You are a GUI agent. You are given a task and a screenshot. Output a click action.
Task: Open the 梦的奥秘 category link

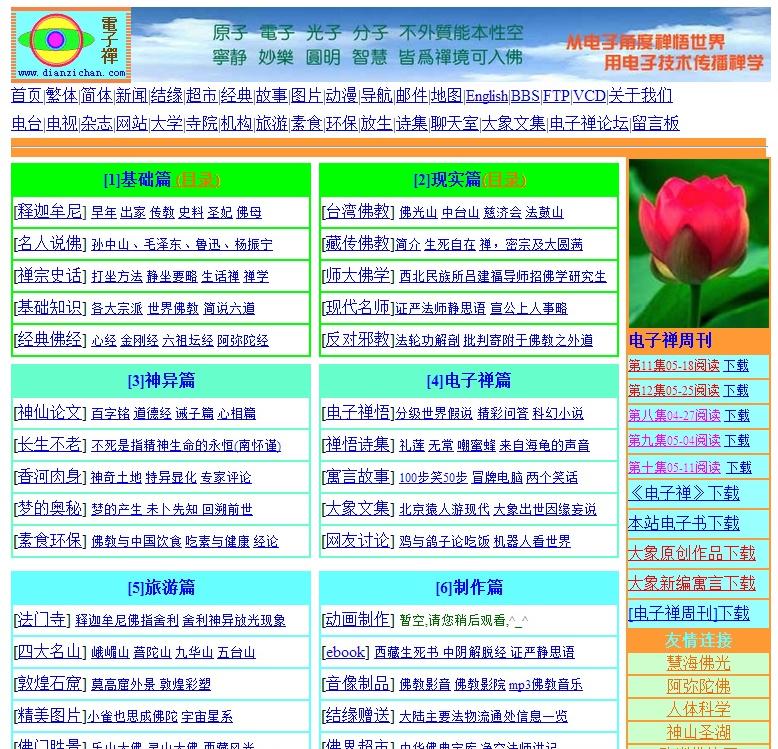point(50,508)
